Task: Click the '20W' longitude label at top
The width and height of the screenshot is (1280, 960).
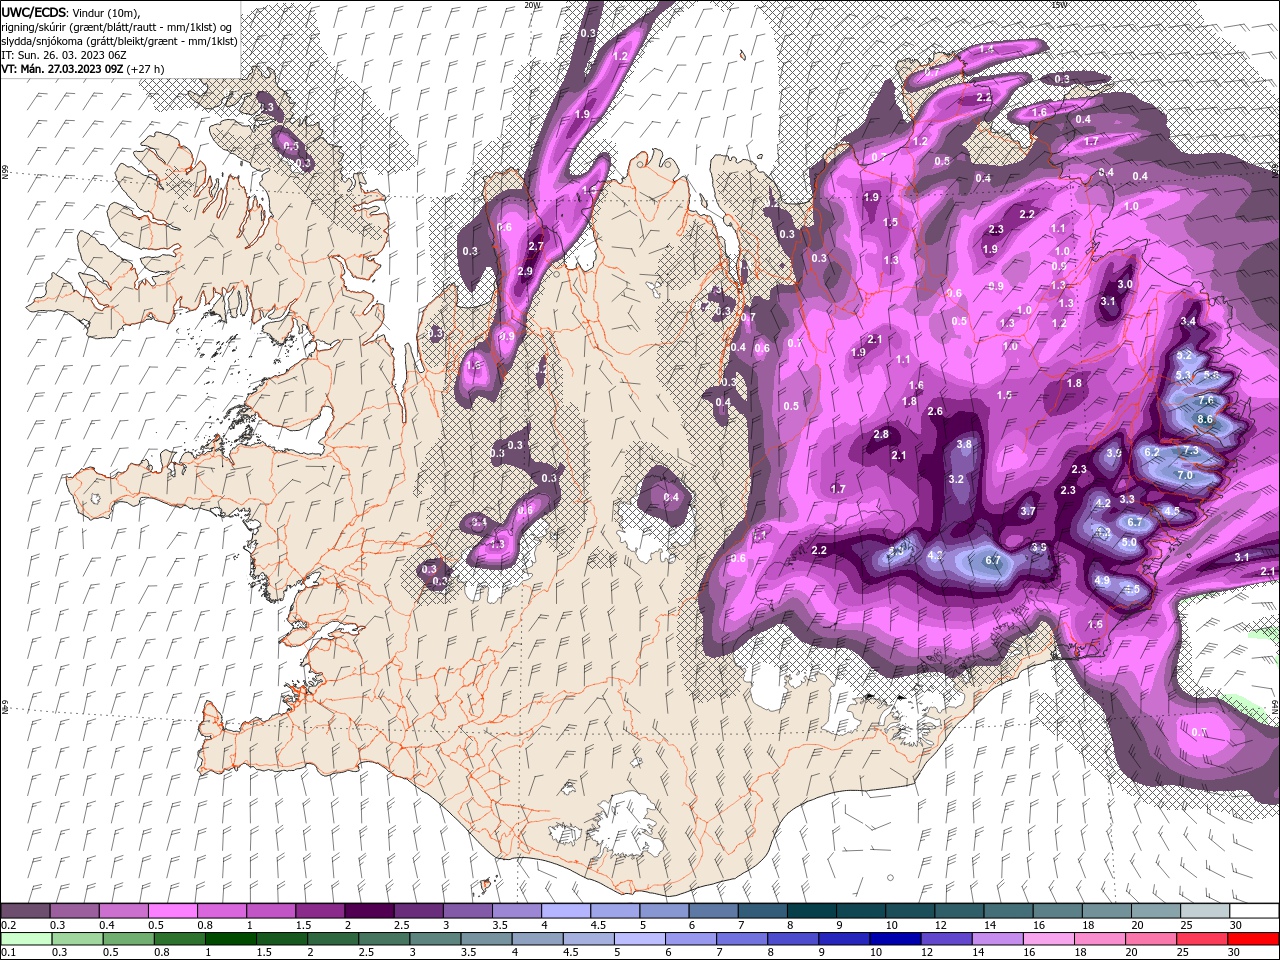Action: [x=533, y=5]
